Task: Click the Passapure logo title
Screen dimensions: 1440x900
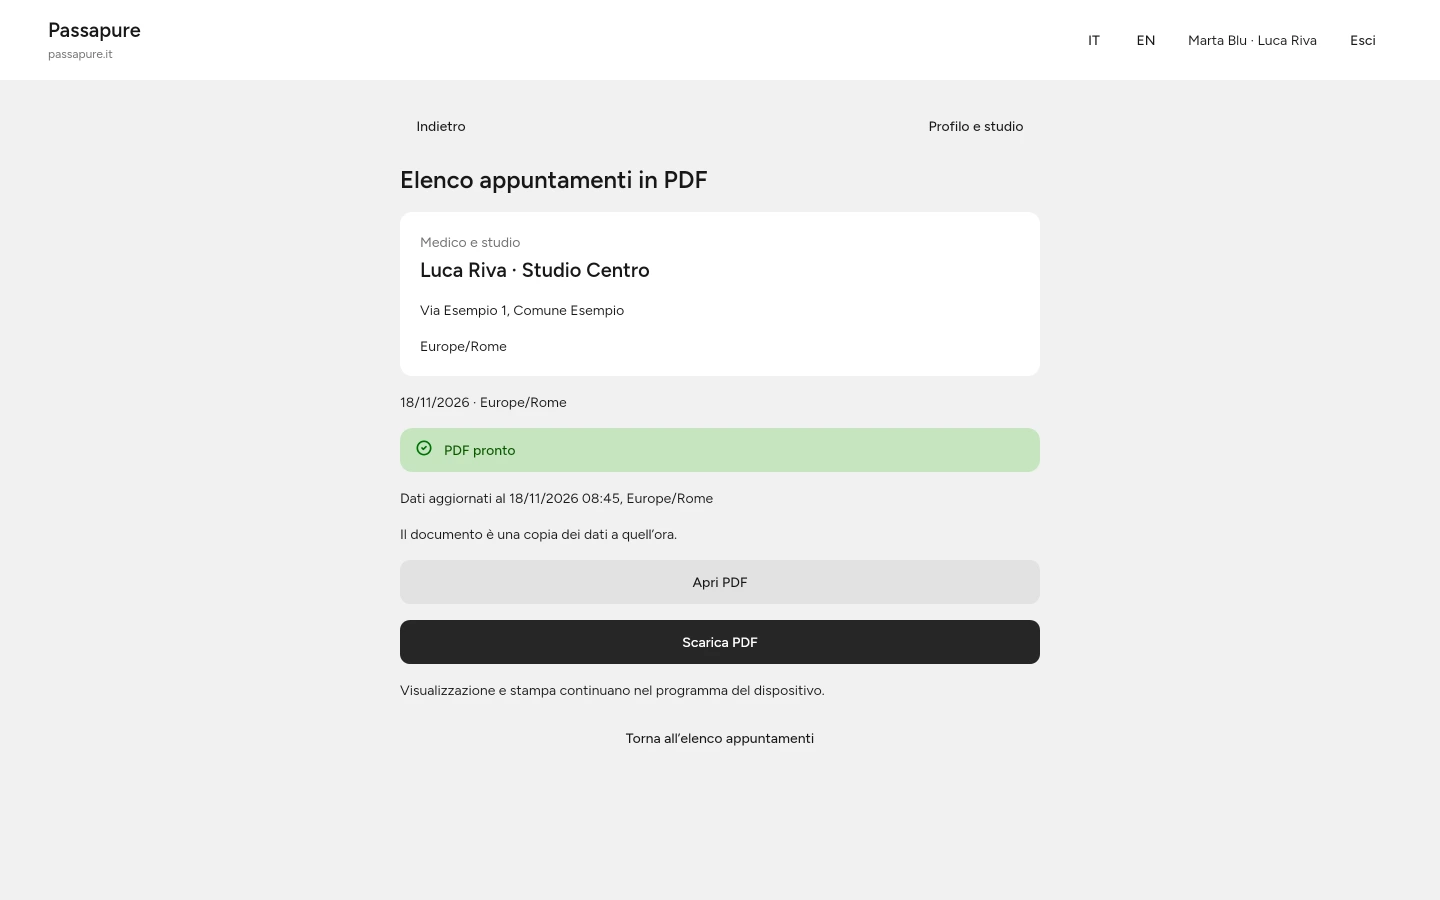Action: [x=94, y=30]
